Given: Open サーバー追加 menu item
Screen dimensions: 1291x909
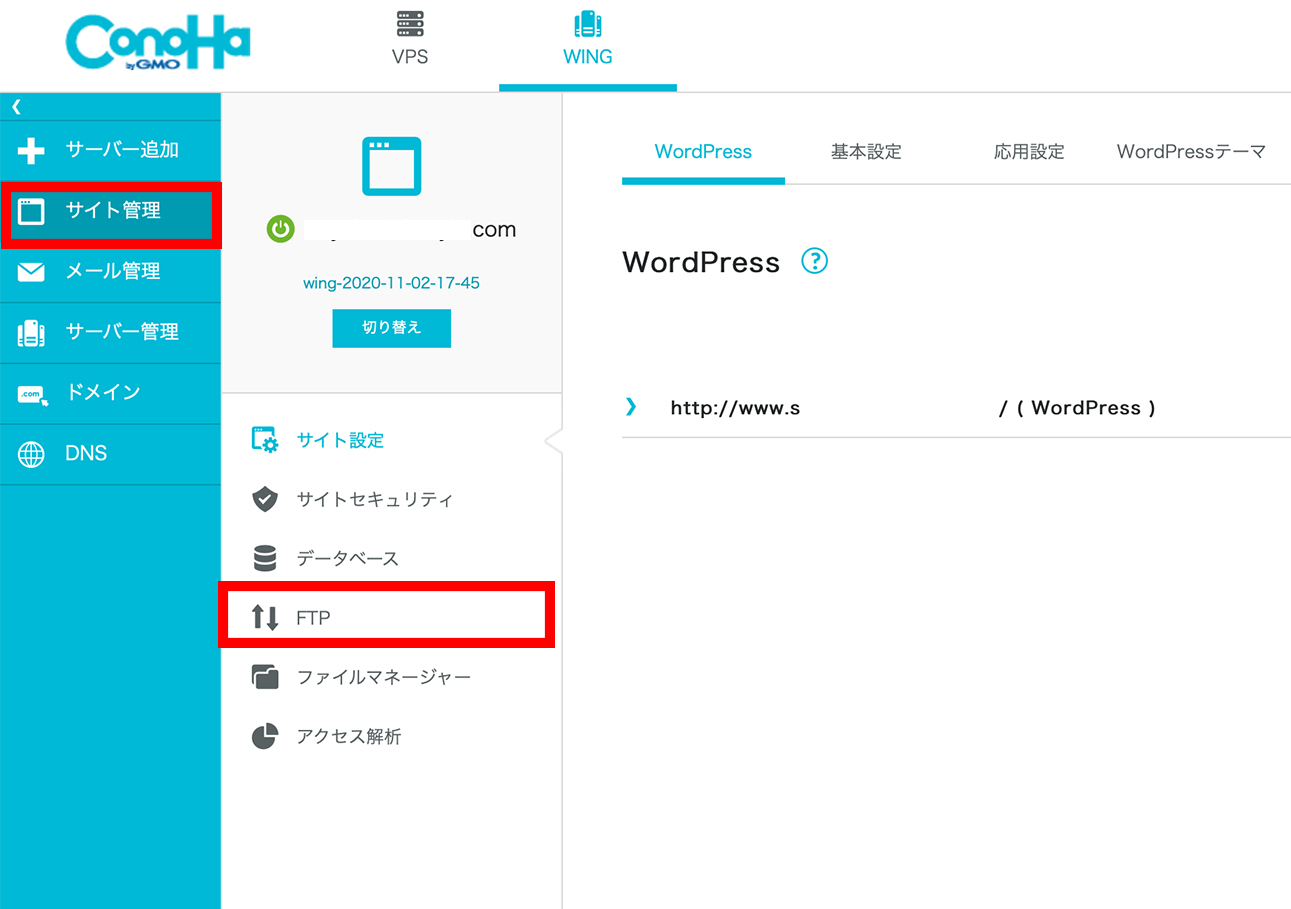Looking at the screenshot, I should click(122, 150).
